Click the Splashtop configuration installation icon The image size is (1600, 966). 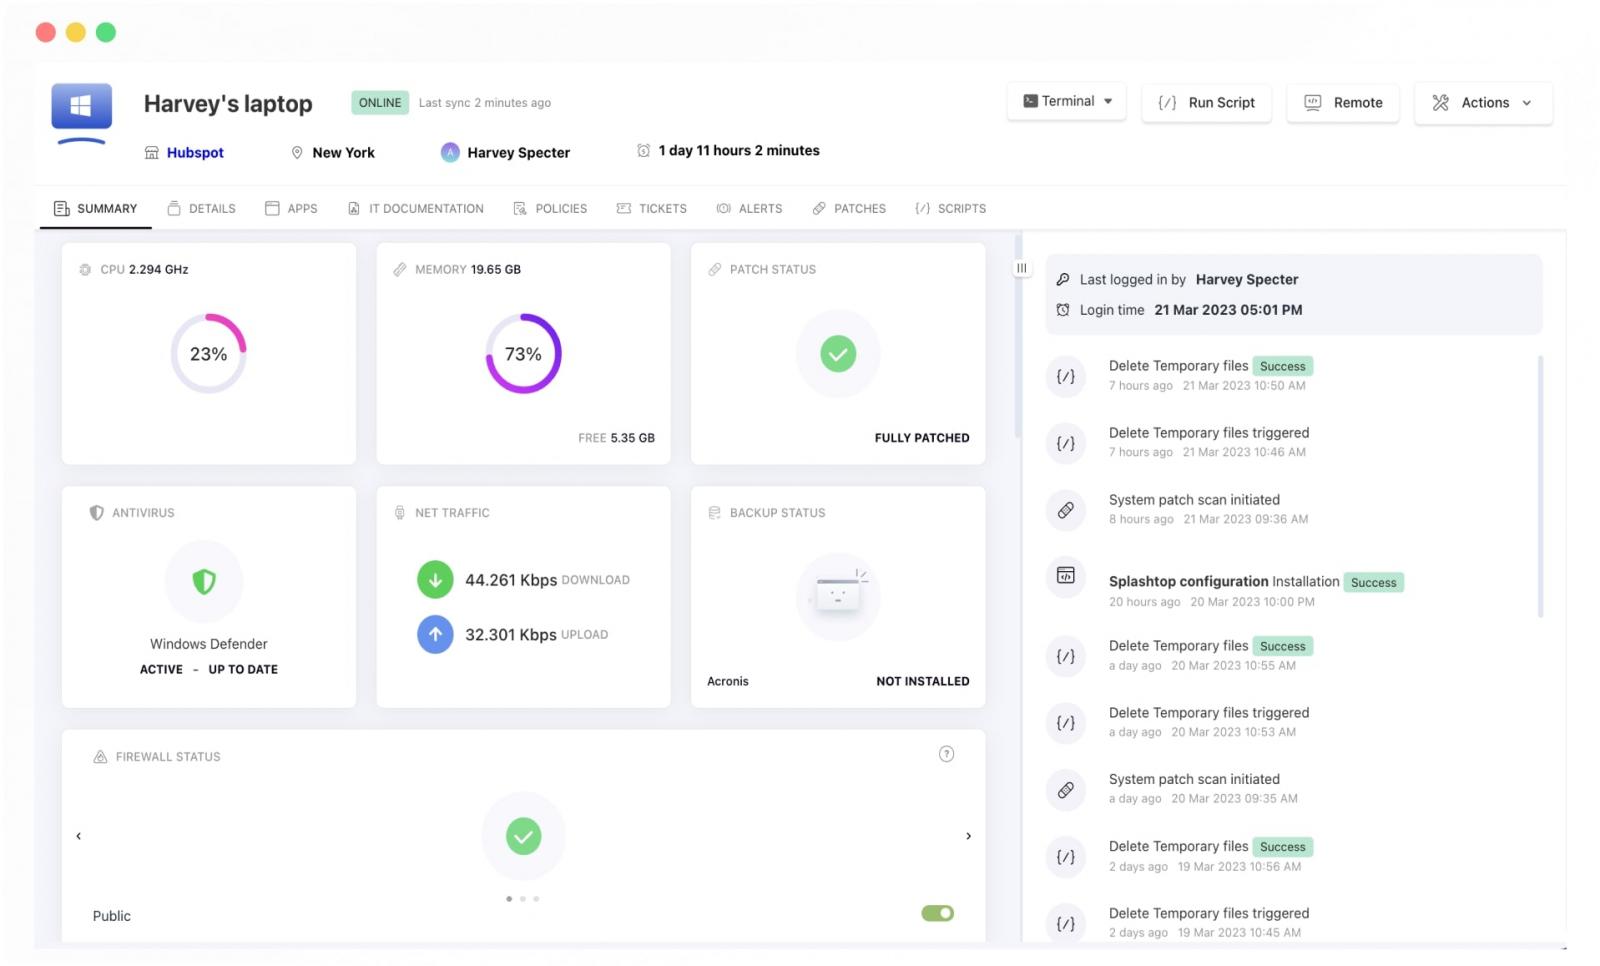(x=1066, y=576)
